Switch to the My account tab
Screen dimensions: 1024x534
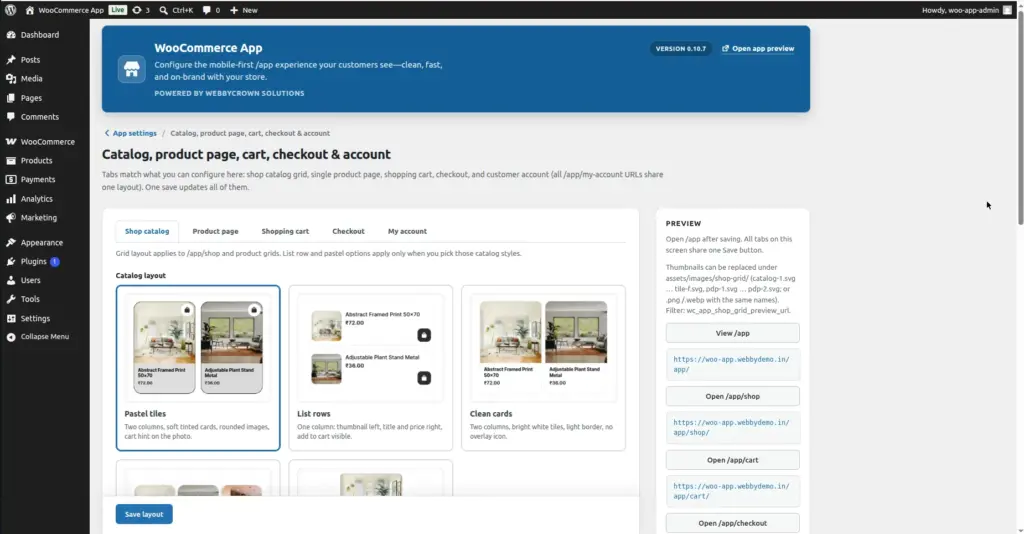pos(407,231)
